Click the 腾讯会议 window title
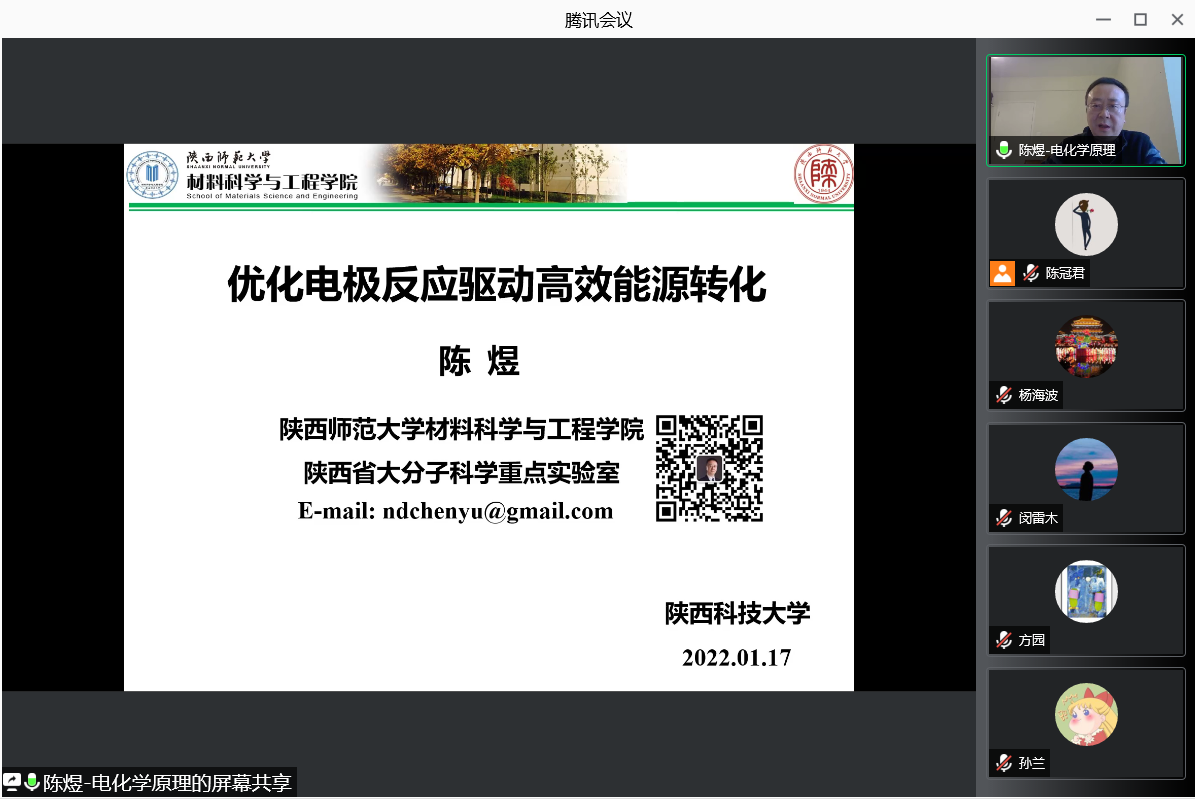Screen dimensions: 1195x799 pyautogui.click(x=598, y=20)
